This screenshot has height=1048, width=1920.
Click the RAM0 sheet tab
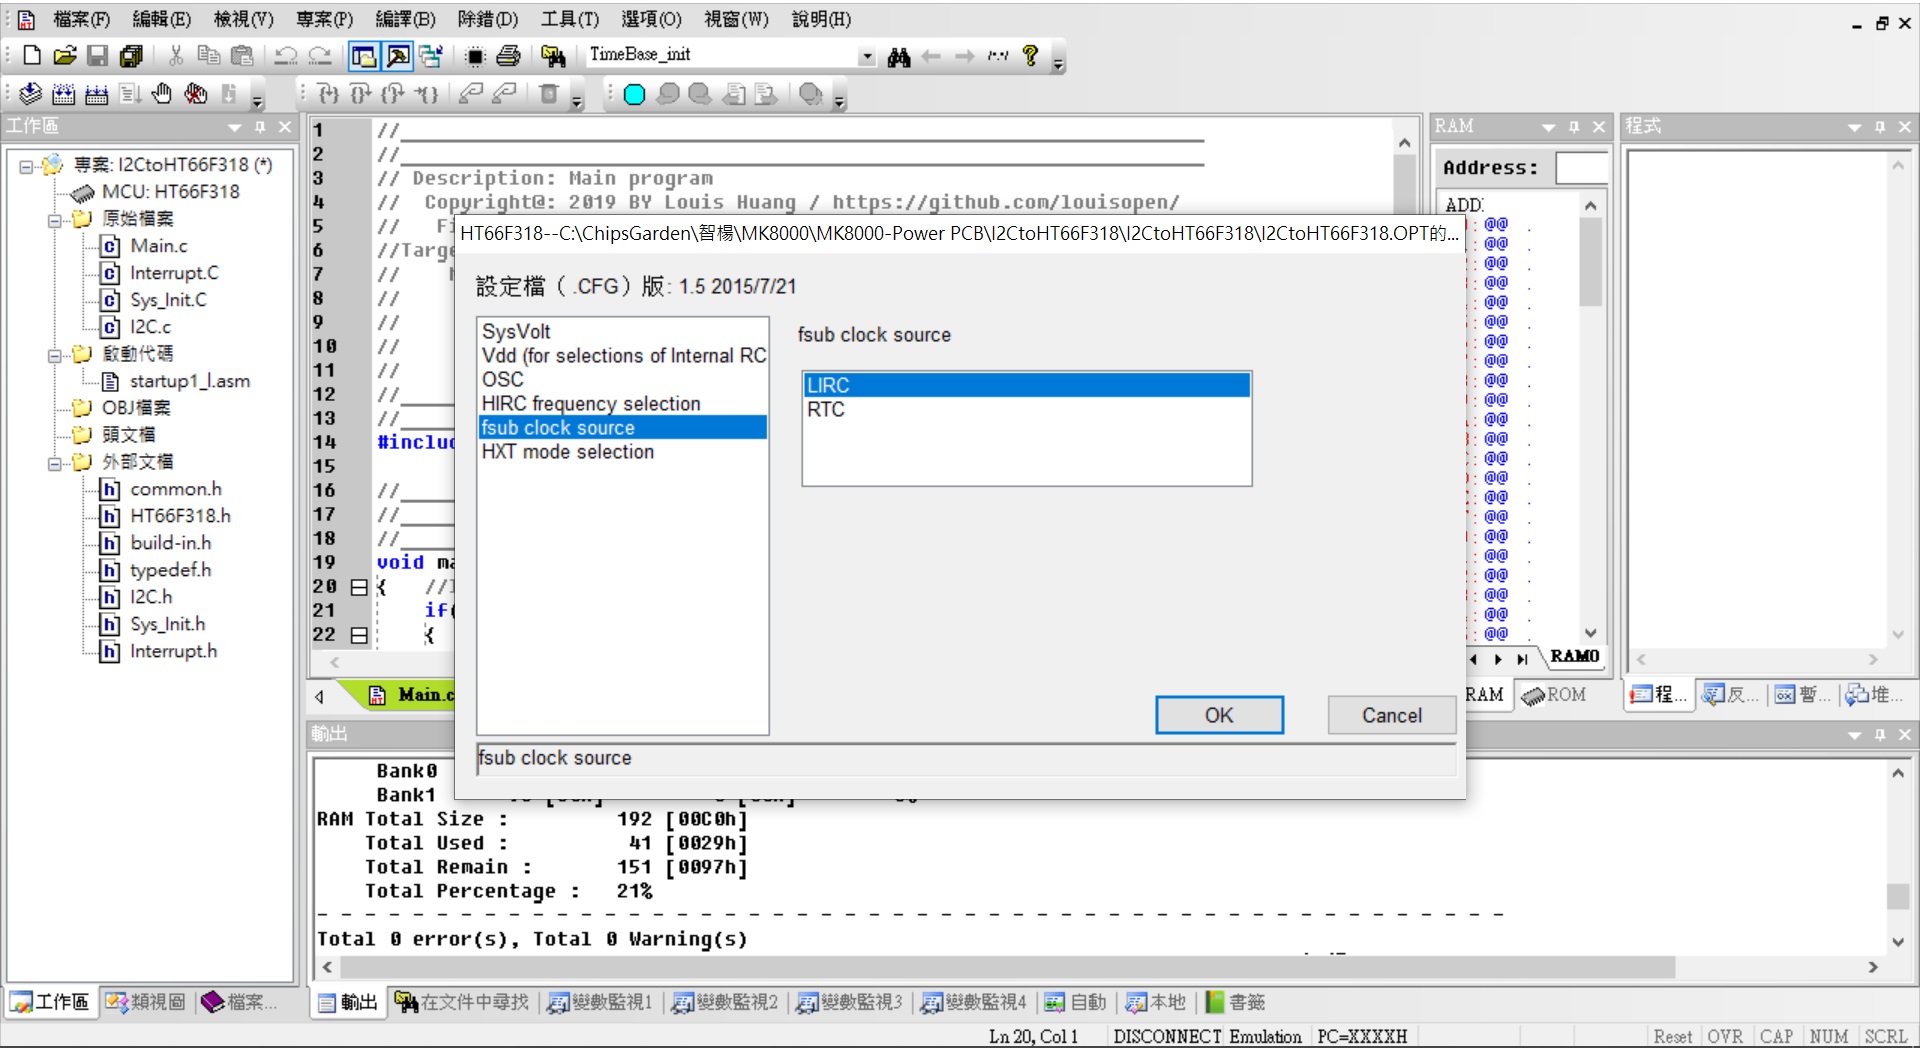coord(1575,656)
